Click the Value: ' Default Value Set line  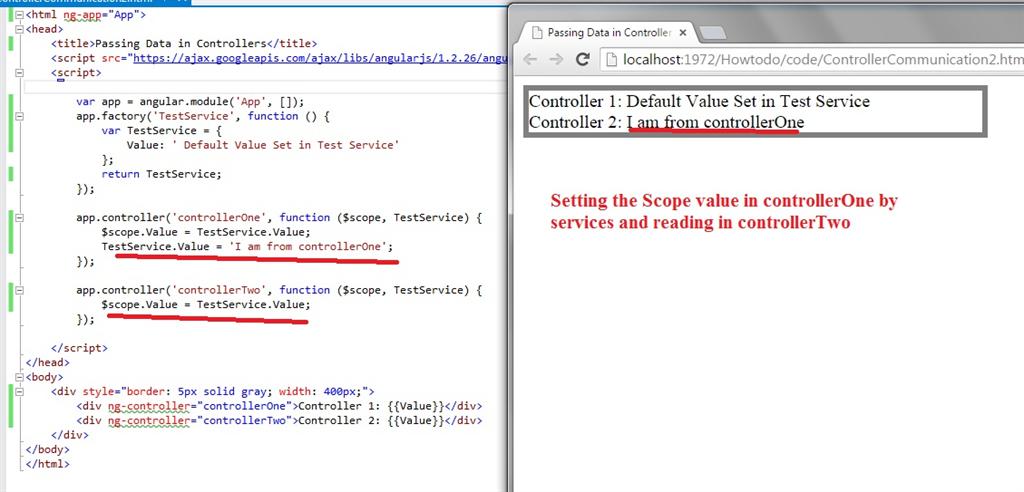point(262,145)
